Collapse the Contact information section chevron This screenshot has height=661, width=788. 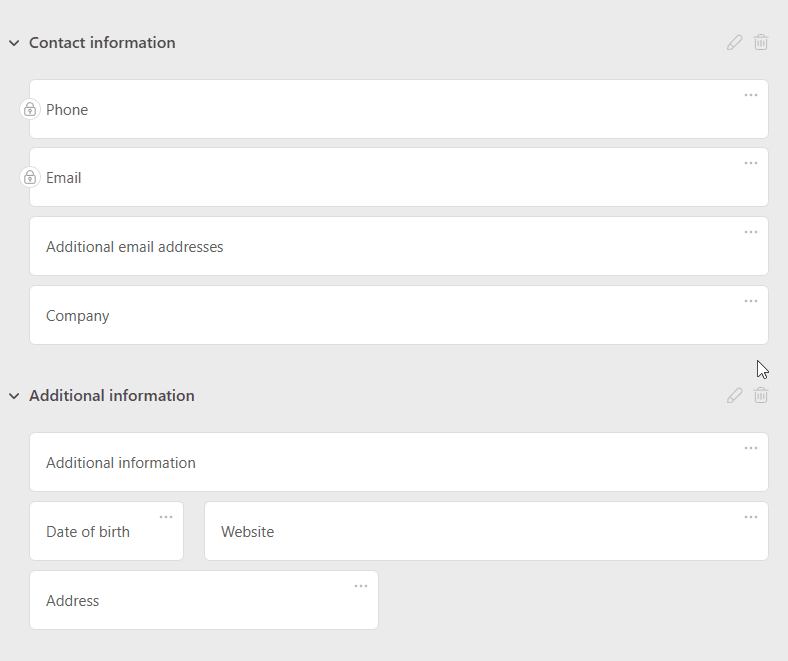[x=14, y=43]
